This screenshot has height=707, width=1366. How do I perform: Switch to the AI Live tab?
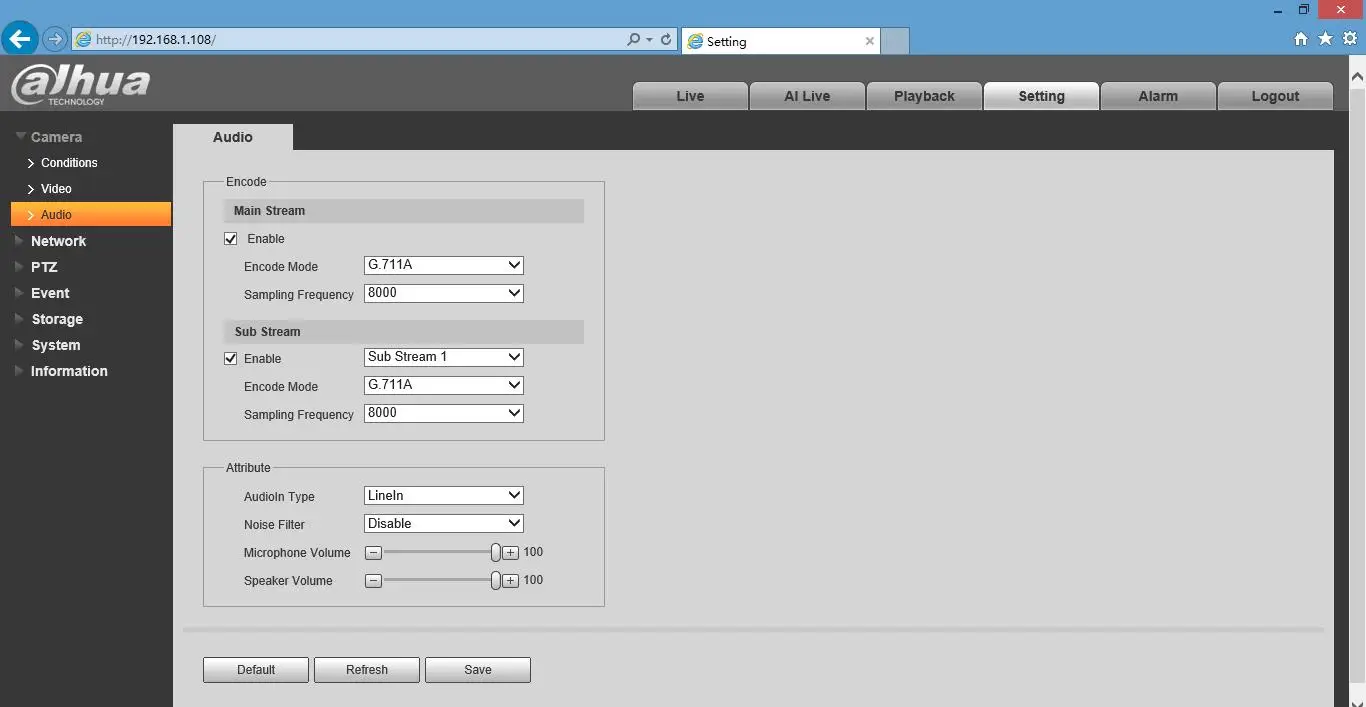pyautogui.click(x=807, y=96)
